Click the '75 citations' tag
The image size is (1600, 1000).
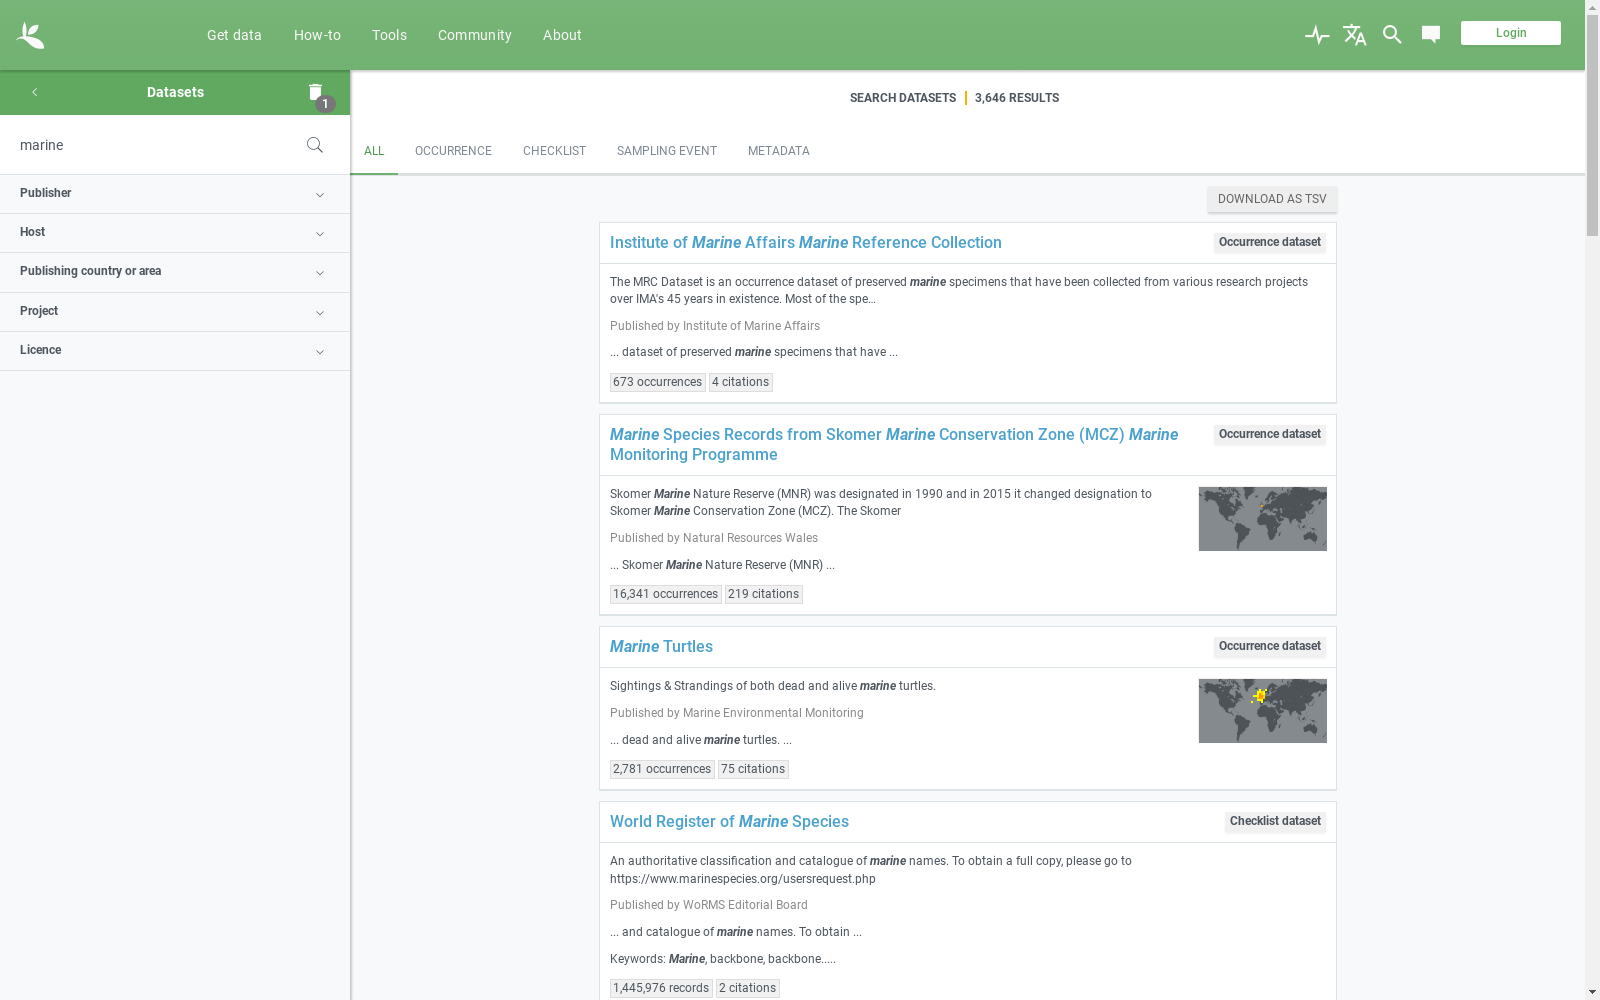[753, 769]
